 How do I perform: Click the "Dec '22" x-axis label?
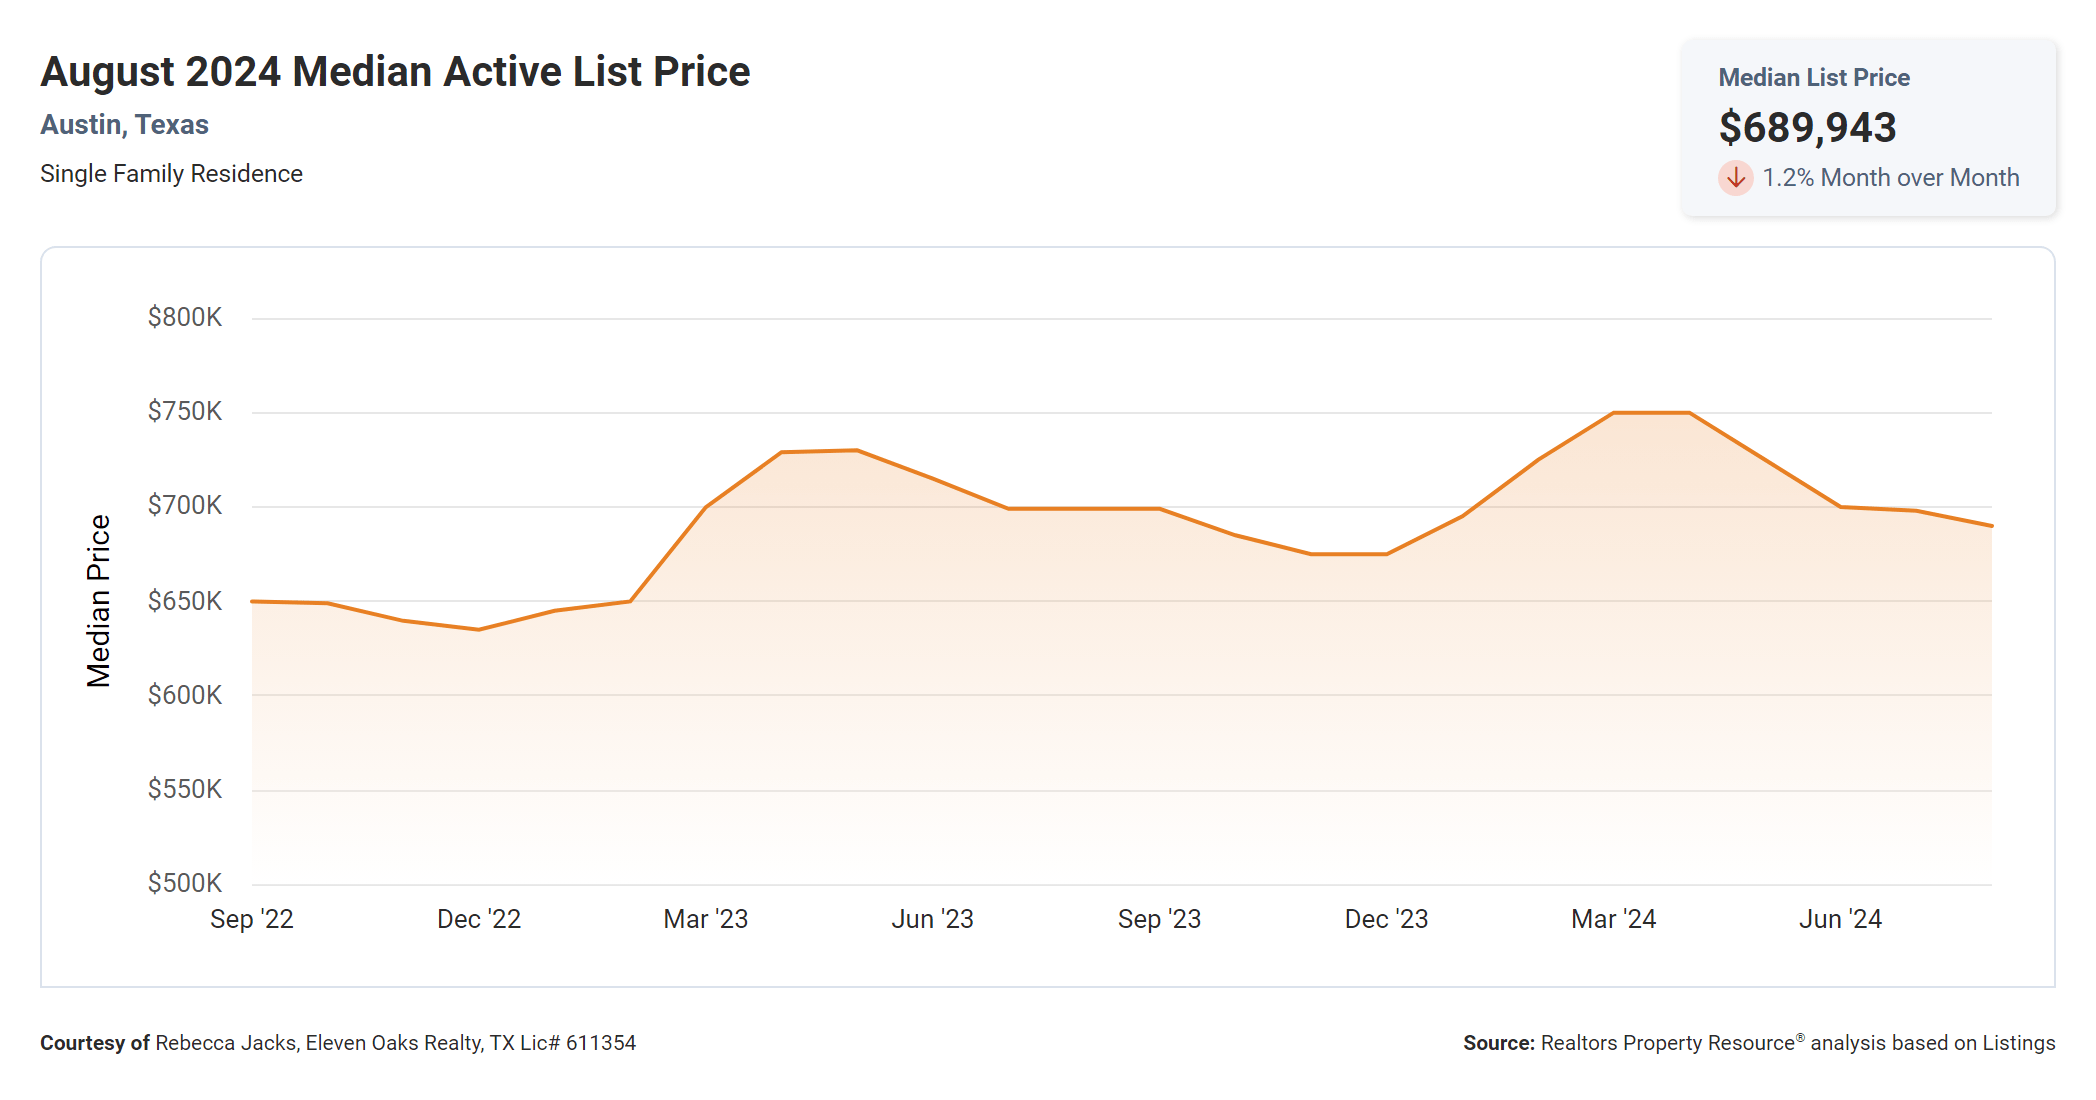pos(479,919)
